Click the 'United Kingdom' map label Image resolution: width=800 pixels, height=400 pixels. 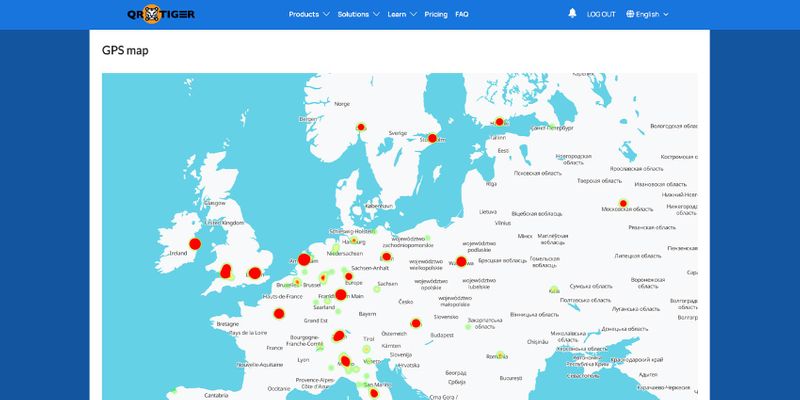pos(224,223)
